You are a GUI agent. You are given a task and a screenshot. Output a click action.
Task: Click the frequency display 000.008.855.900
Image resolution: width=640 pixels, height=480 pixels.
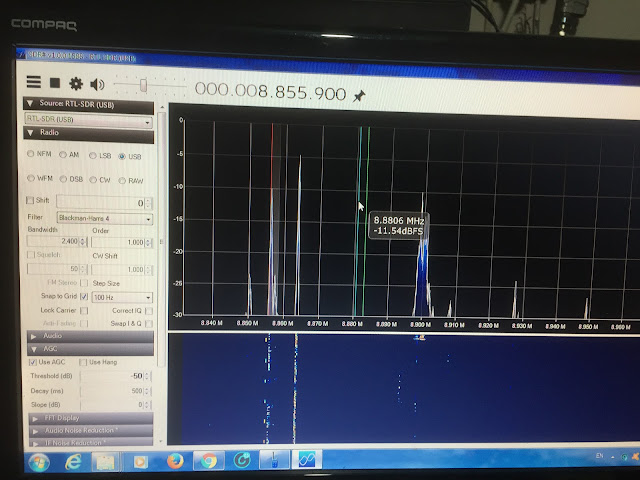point(270,91)
